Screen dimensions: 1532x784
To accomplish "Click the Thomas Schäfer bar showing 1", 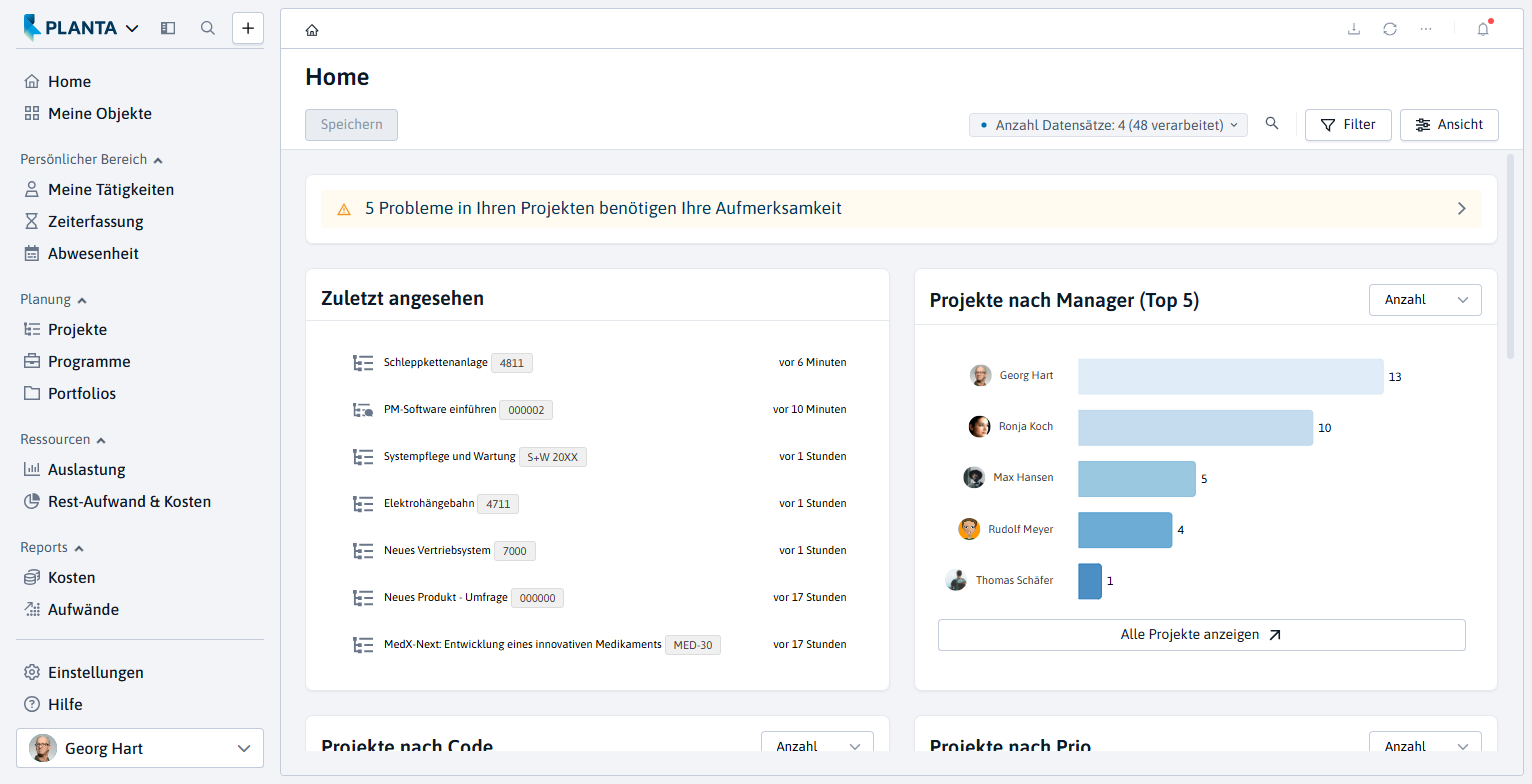I will (x=1090, y=581).
